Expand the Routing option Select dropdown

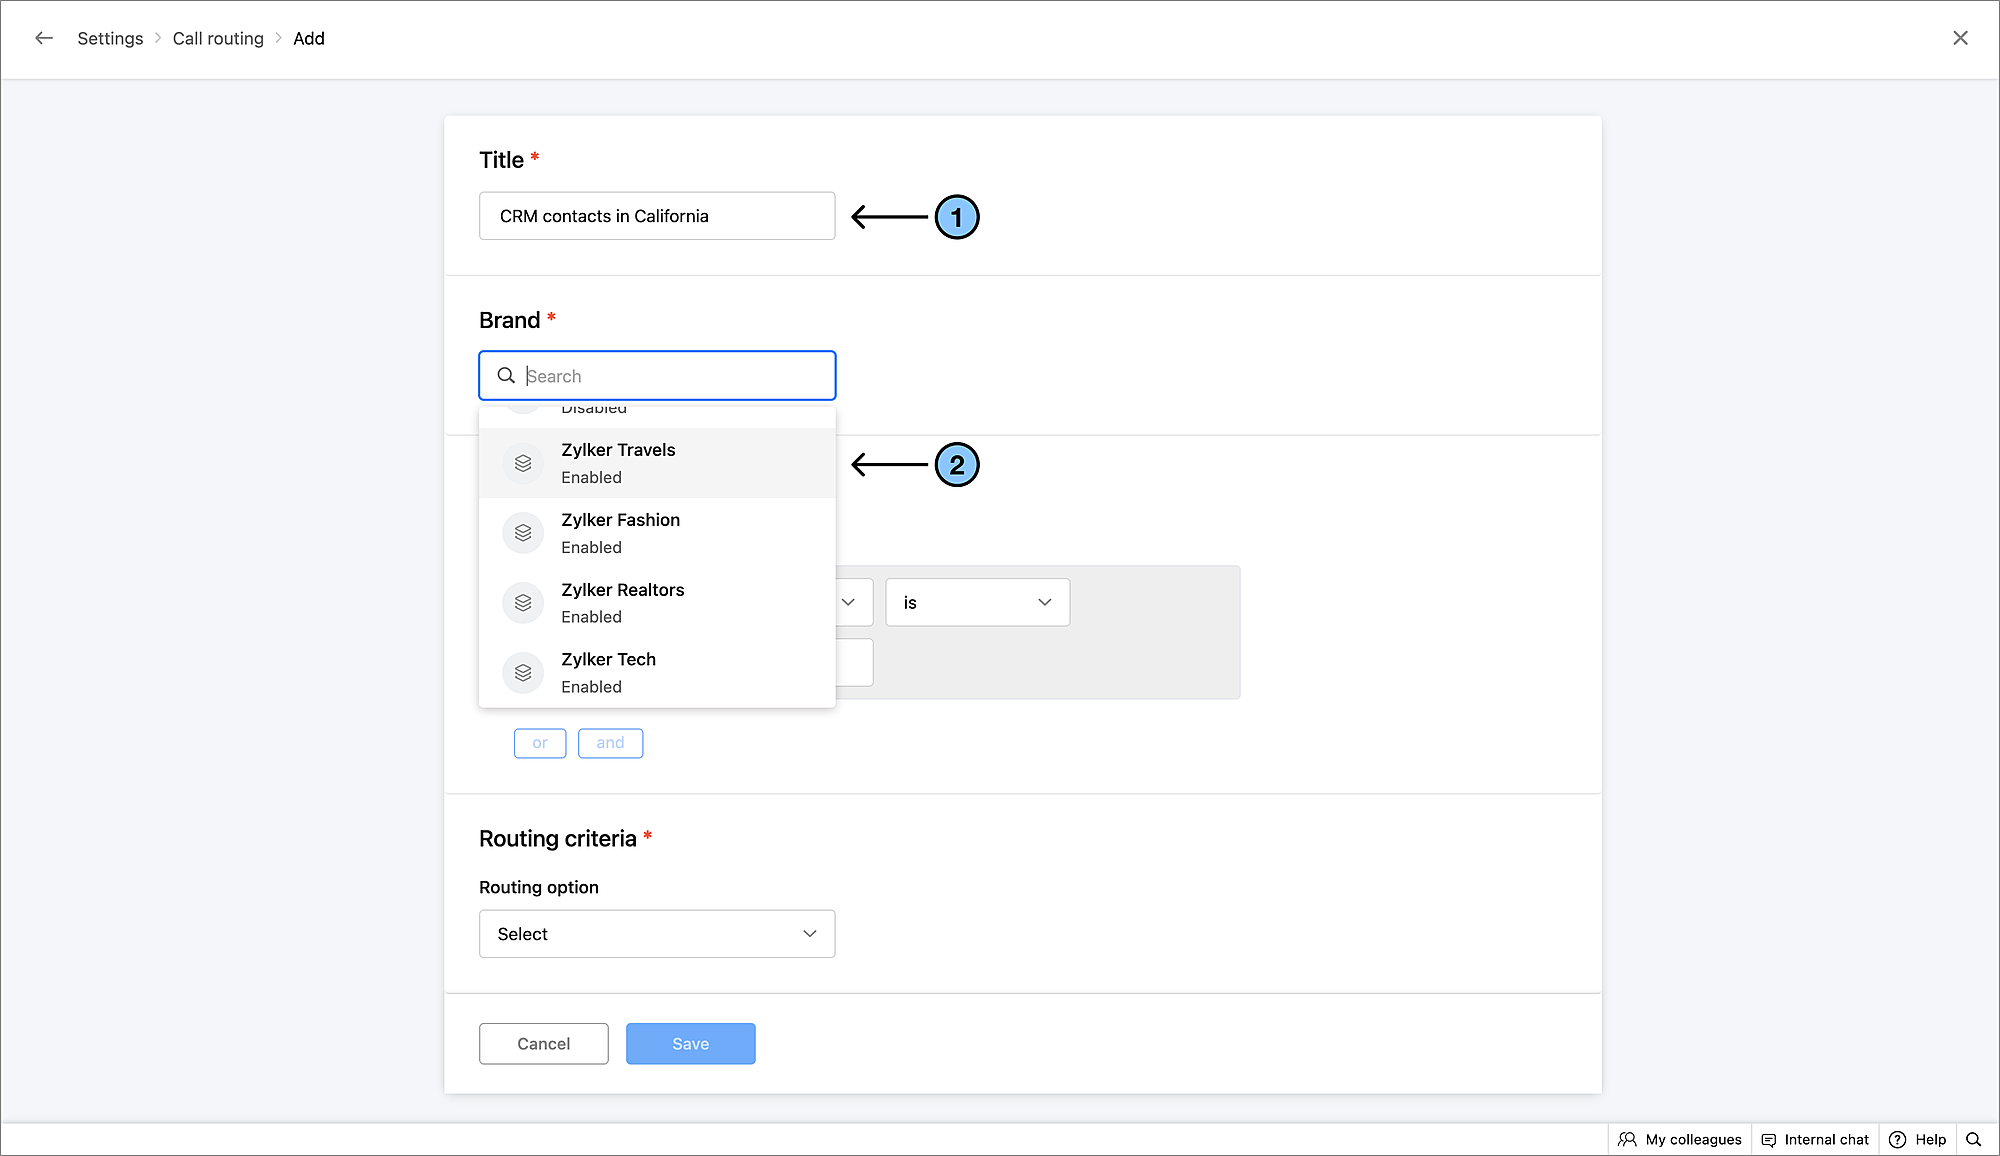(x=657, y=934)
